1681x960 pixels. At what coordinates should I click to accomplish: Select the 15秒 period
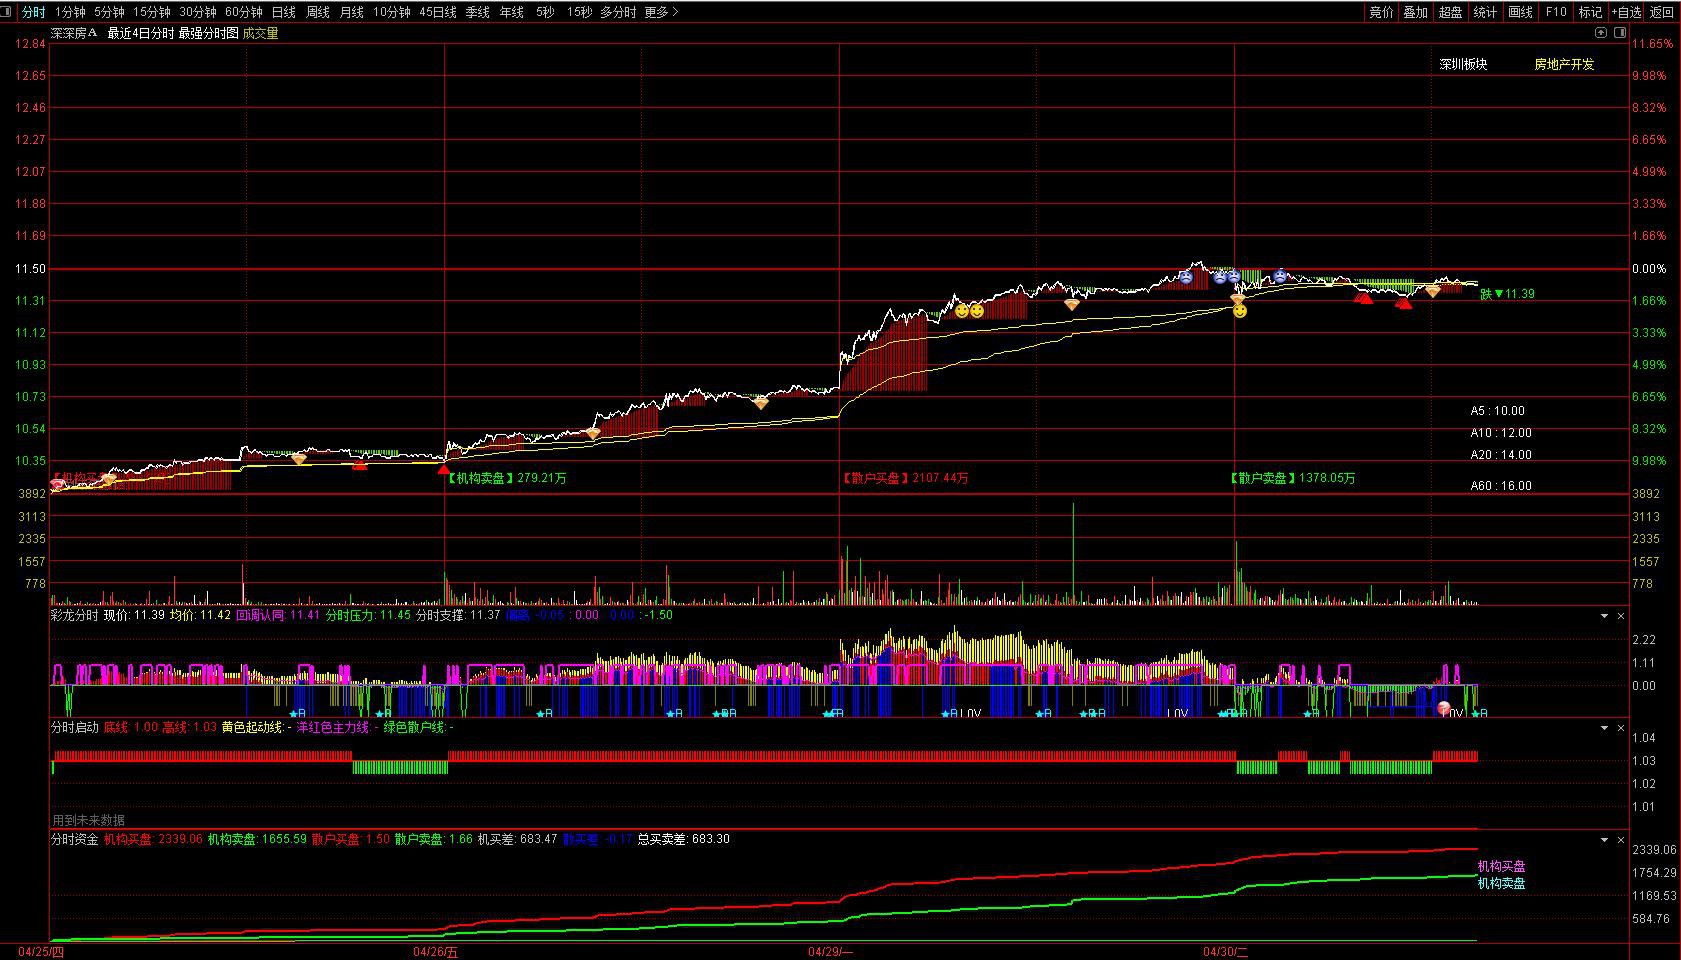[x=579, y=12]
